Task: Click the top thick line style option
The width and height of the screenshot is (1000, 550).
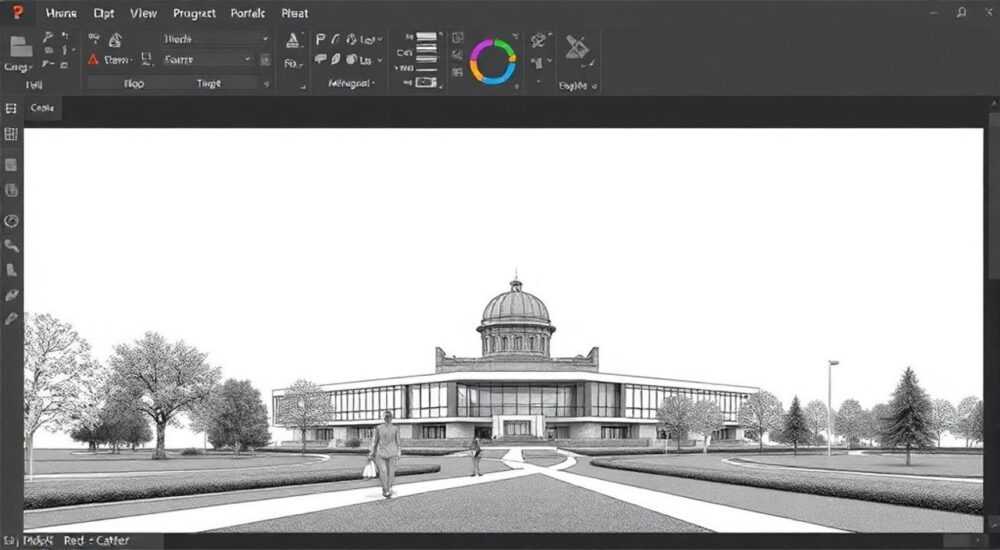Action: pos(426,36)
